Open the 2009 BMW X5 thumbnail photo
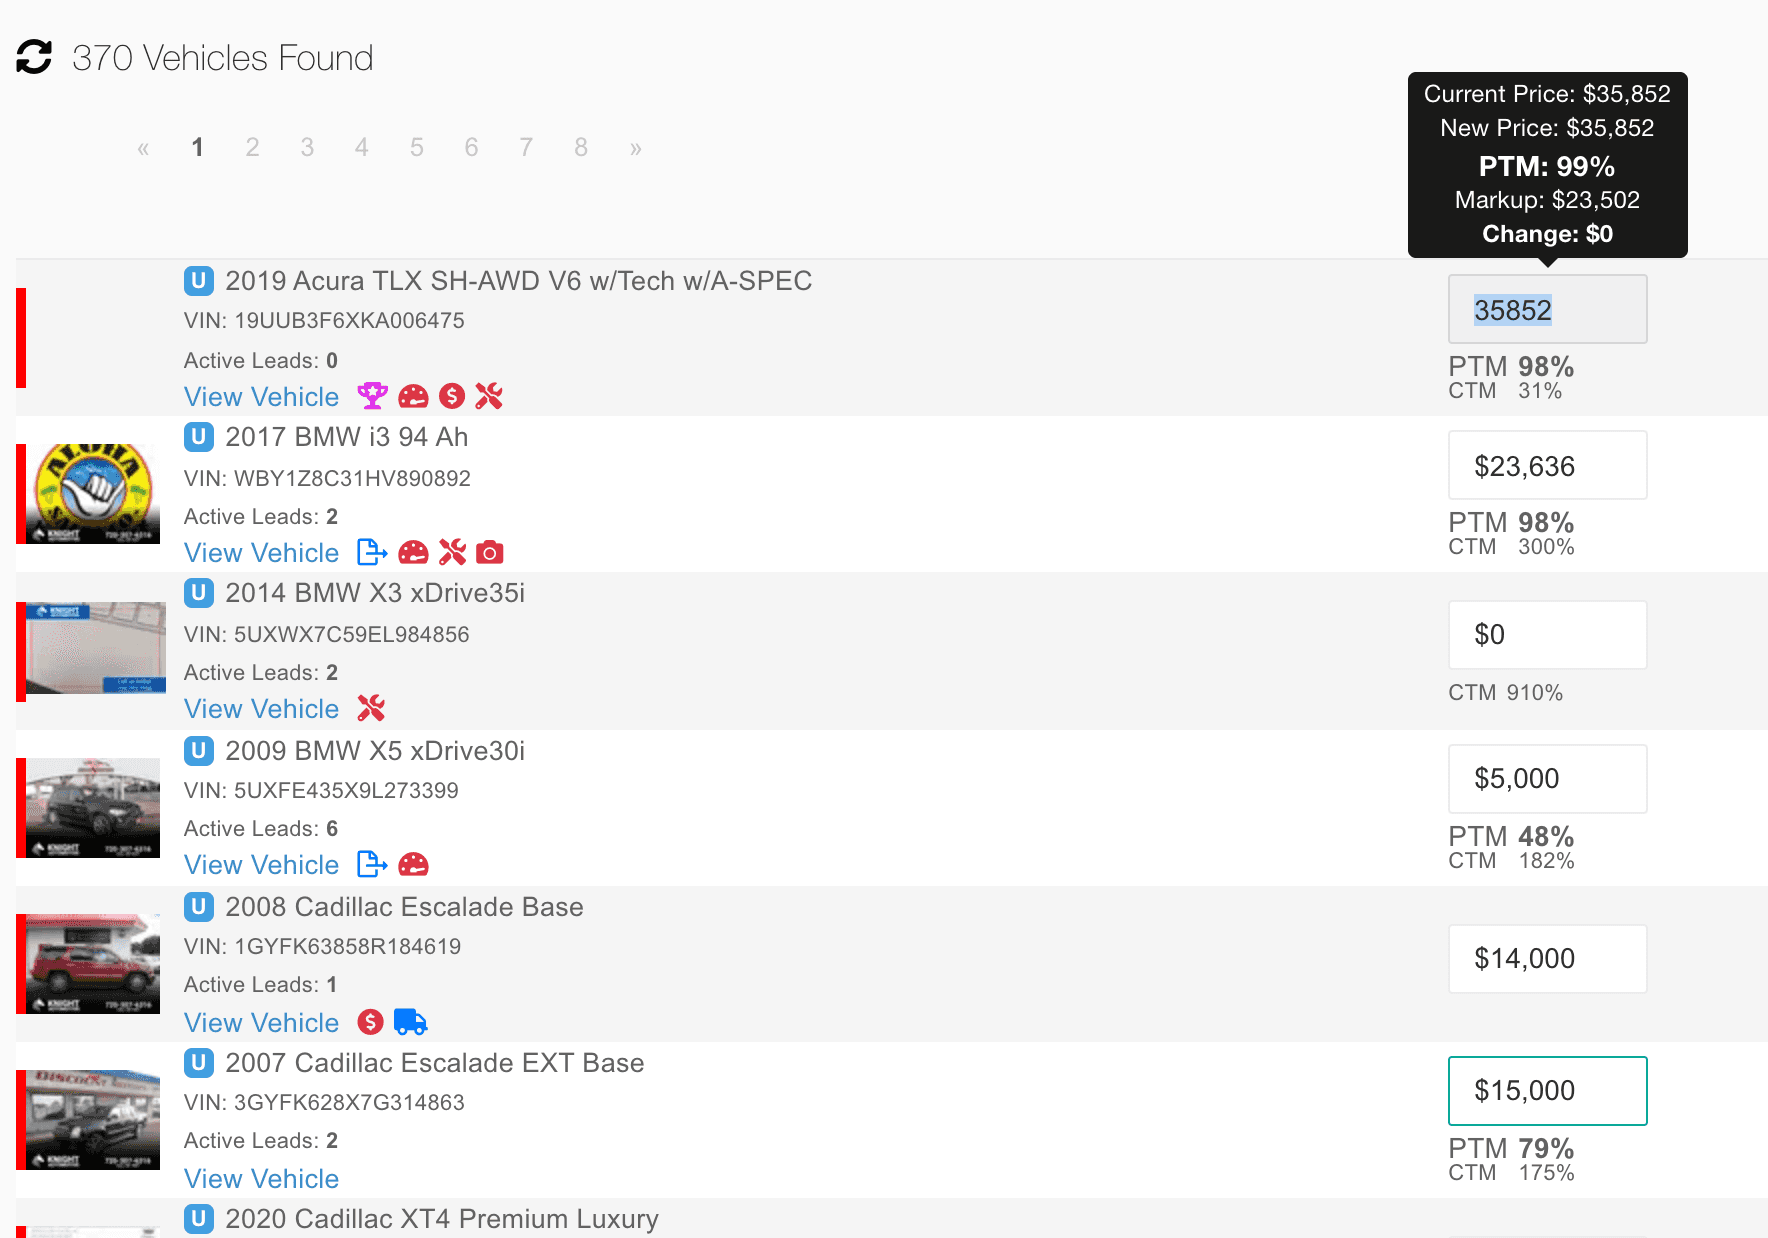Viewport: 1768px width, 1238px height. (93, 808)
